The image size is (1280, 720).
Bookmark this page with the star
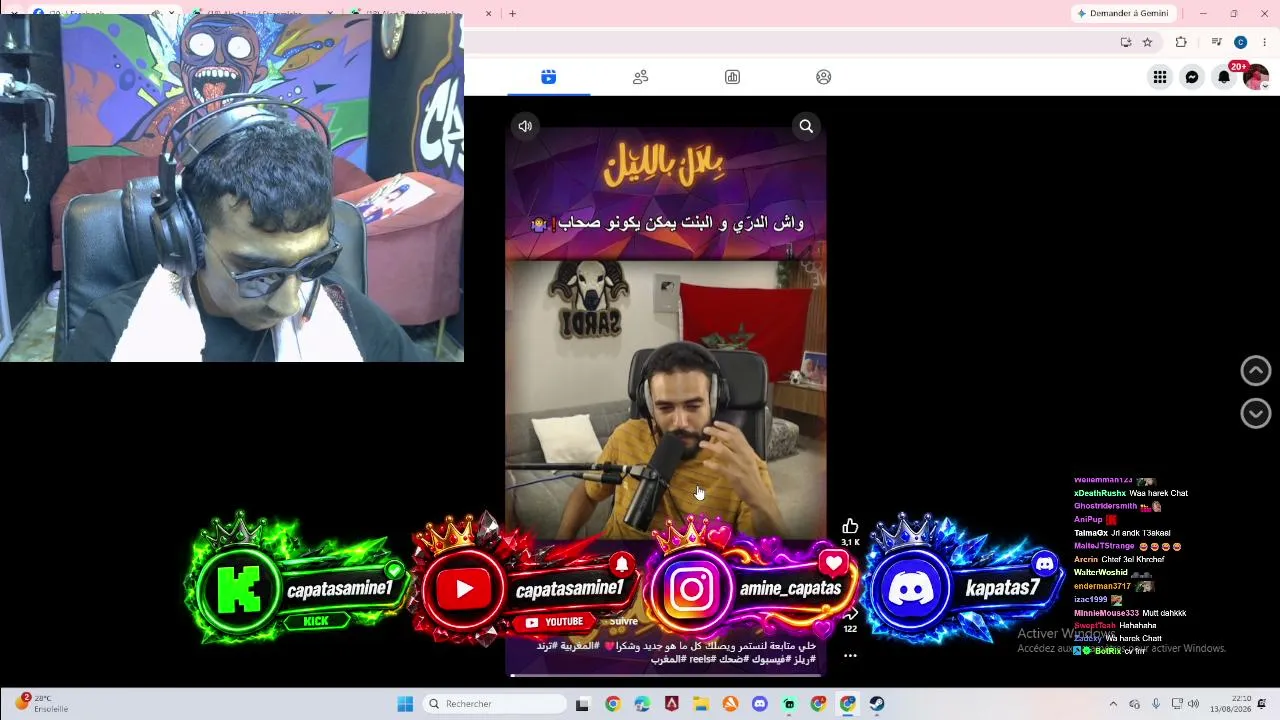1147,42
